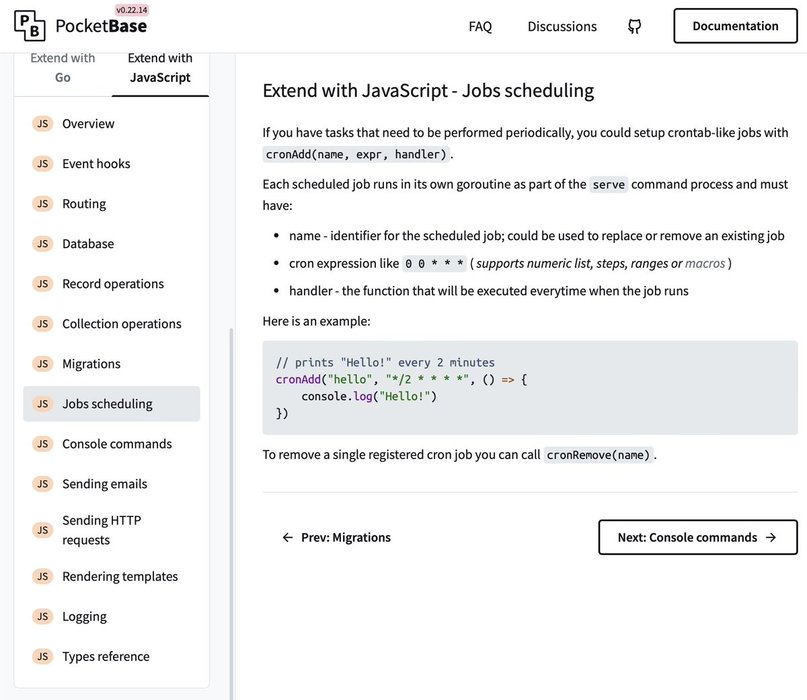Click the JS badge beside Logging
Image resolution: width=807 pixels, height=700 pixels.
pos(43,617)
